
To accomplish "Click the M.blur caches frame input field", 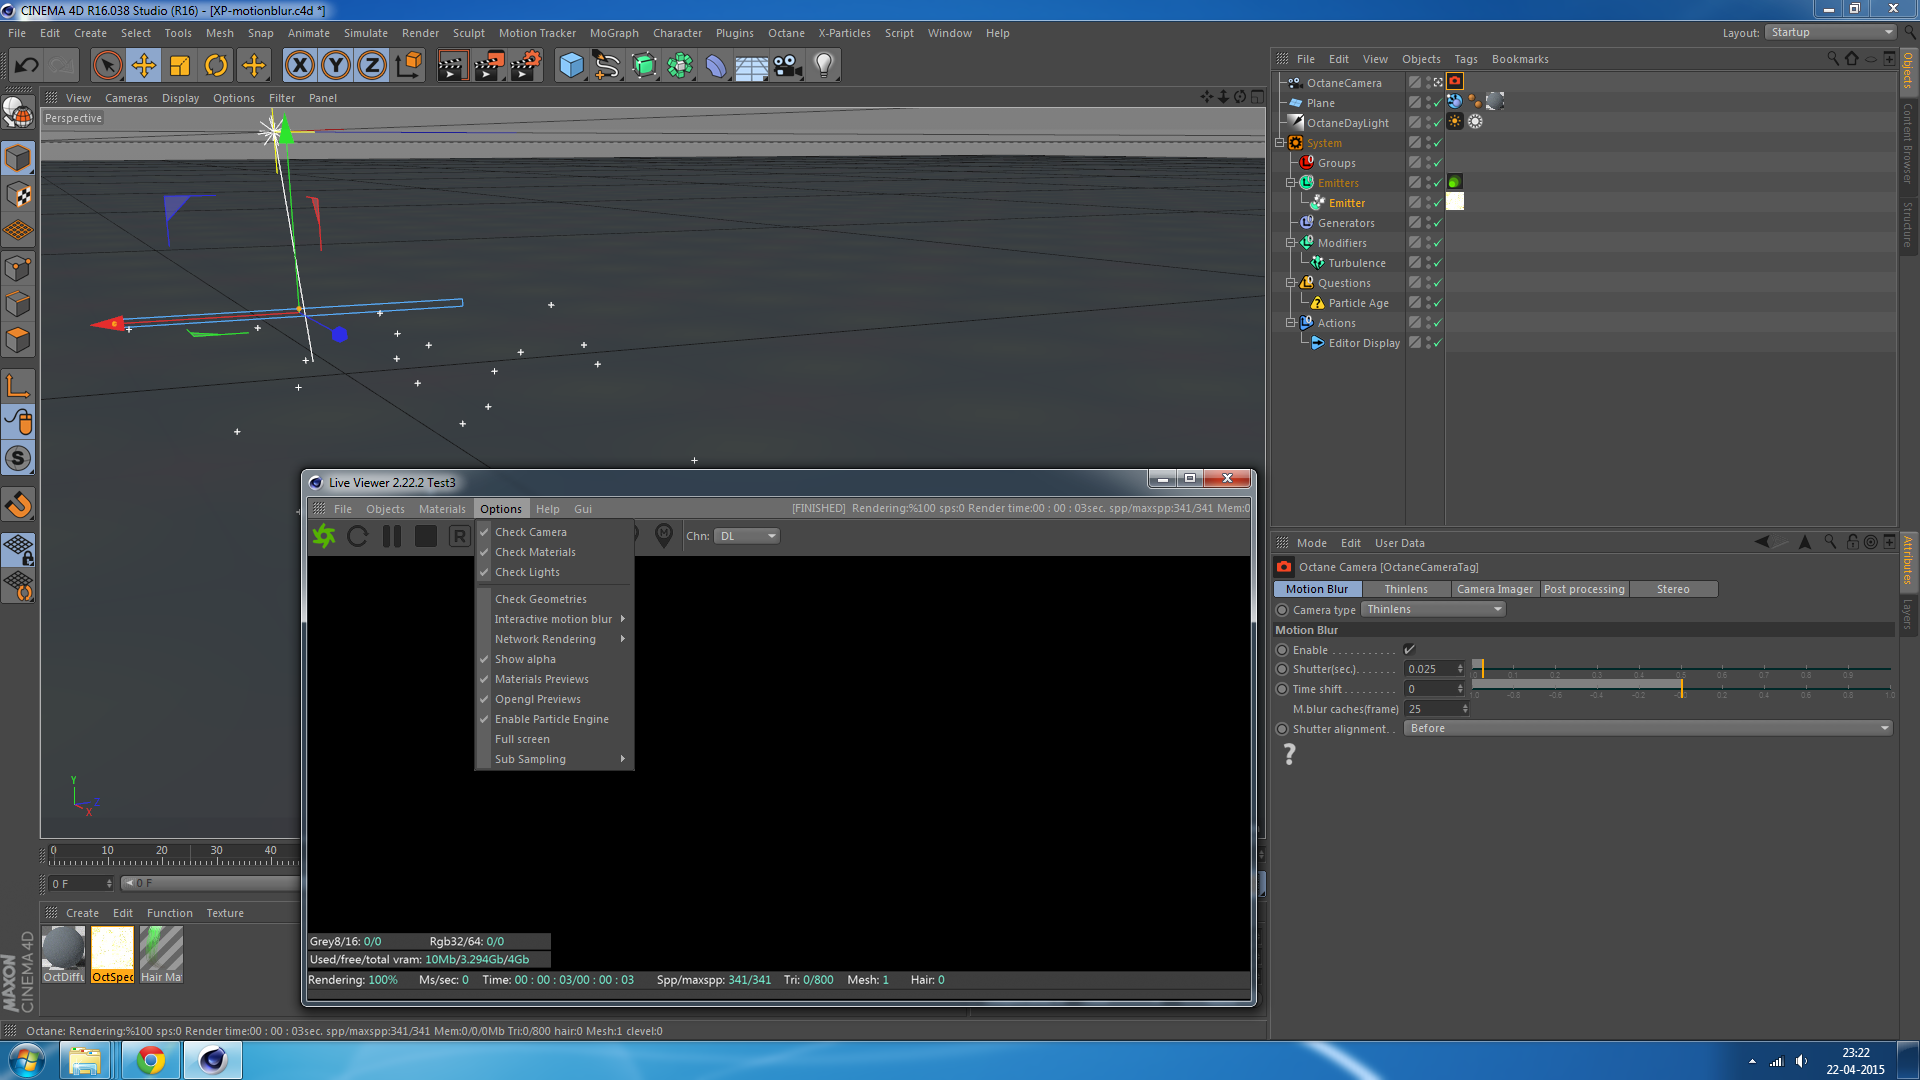I will coord(1431,709).
